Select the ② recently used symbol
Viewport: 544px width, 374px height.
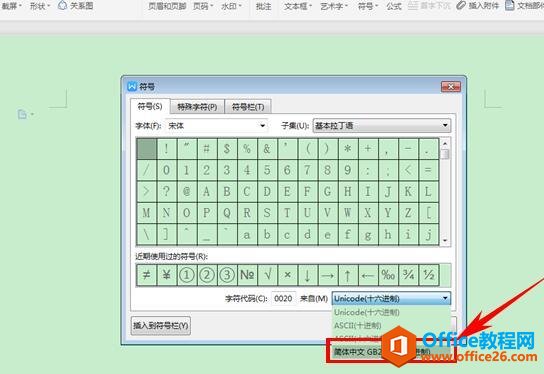pyautogui.click(x=207, y=275)
